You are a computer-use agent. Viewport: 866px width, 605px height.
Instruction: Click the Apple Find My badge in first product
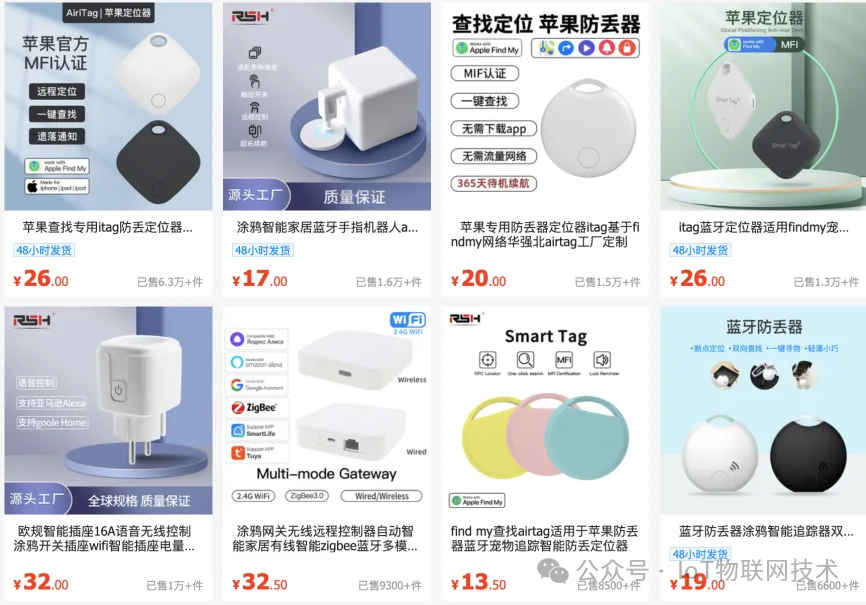pyautogui.click(x=57, y=166)
